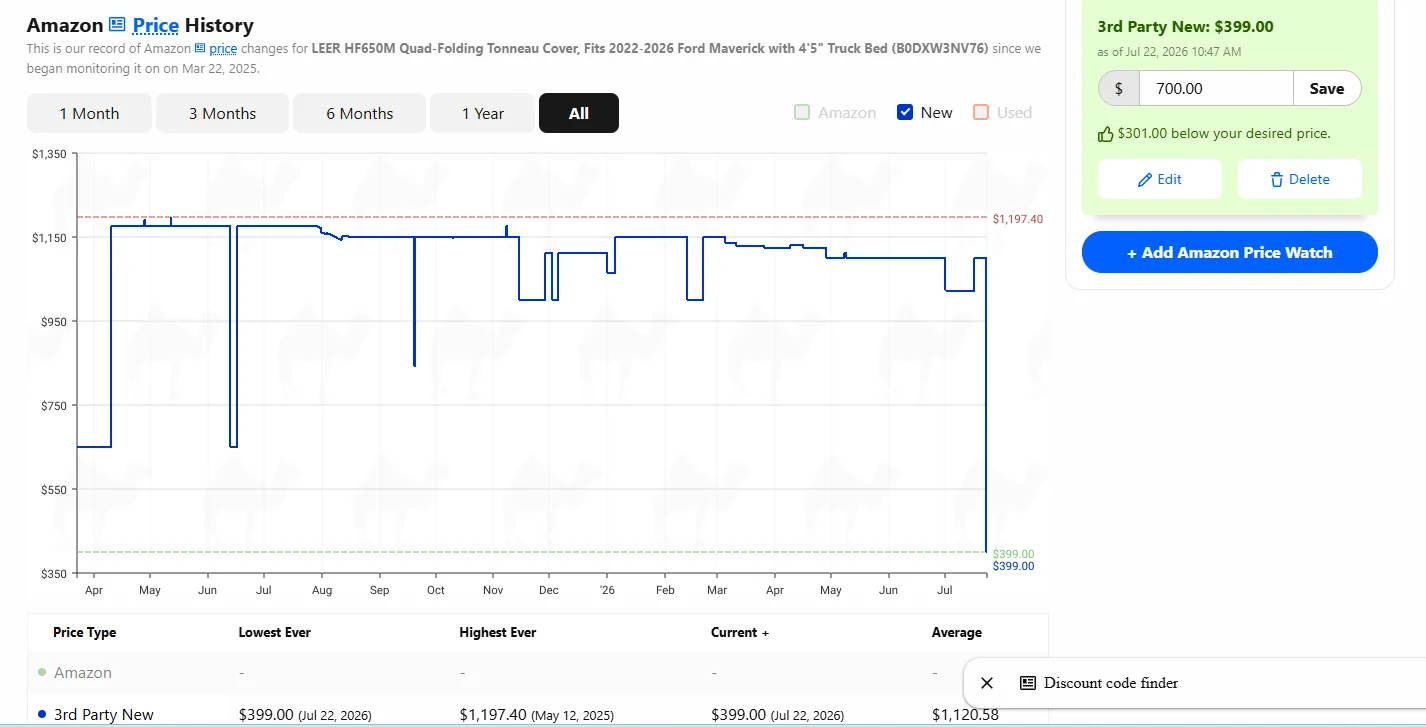Select the 3 Months range tab
Viewport: 1426px width, 727px height.
point(222,113)
